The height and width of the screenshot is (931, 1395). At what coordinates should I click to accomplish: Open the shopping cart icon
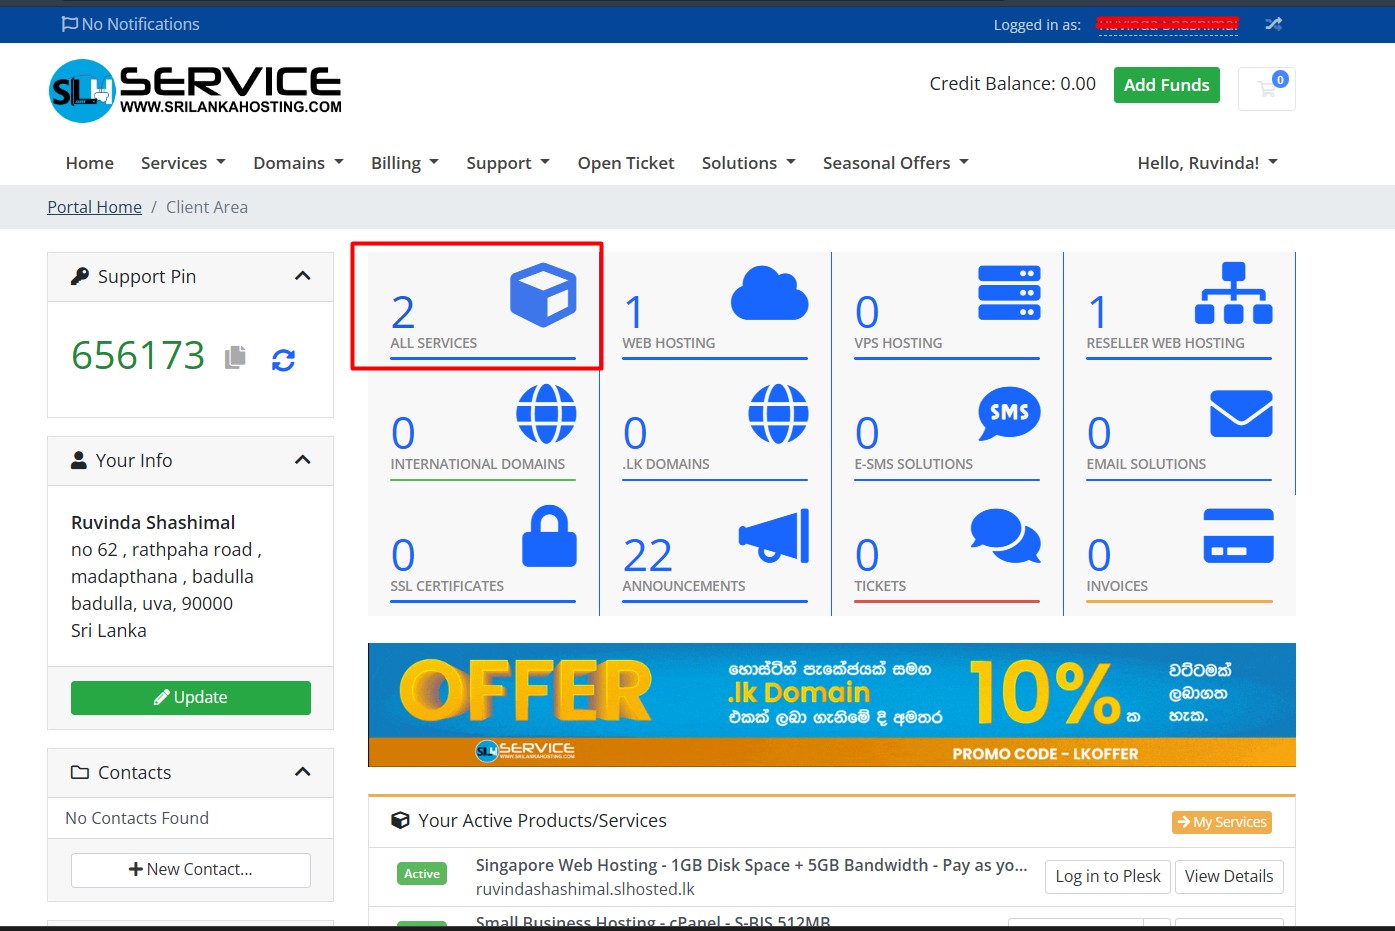coord(1266,89)
